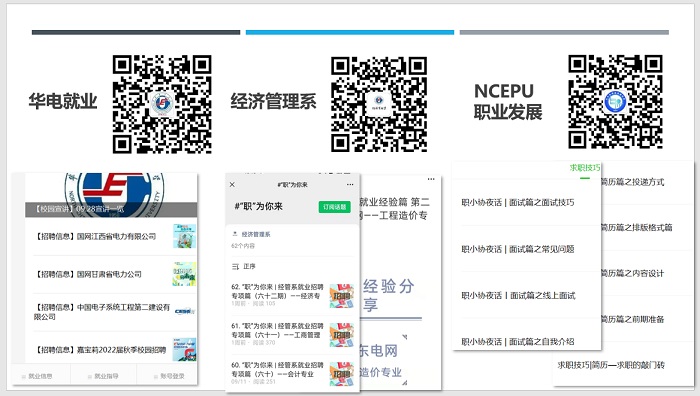This screenshot has width=700, height=396.
Task: Open 职小协夜话 | 面试篇之线上面试
Action: pyautogui.click(x=518, y=296)
